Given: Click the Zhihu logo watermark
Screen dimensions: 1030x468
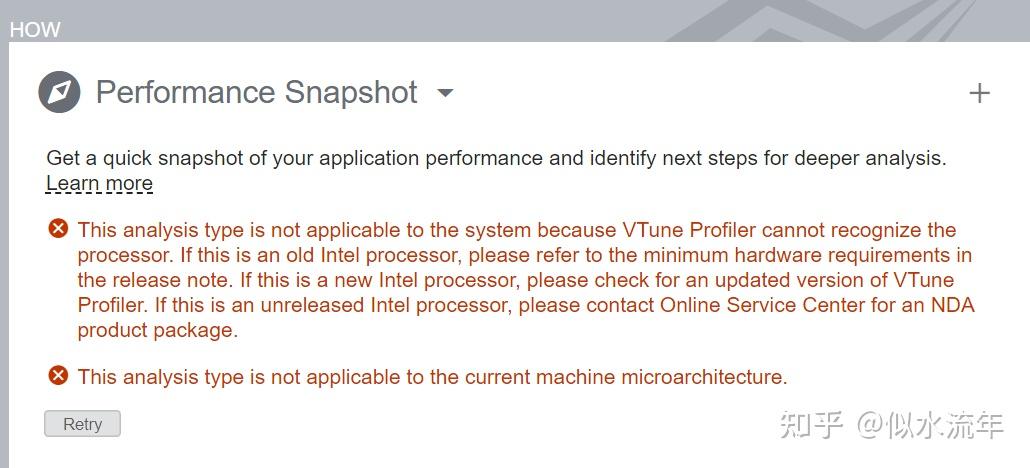Looking at the screenshot, I should tap(809, 425).
